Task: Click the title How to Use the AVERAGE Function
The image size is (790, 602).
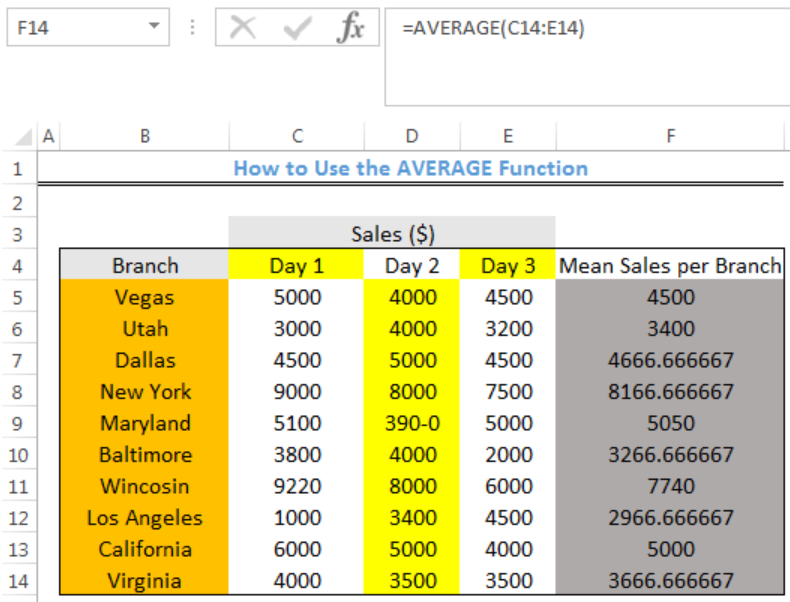Action: (411, 168)
